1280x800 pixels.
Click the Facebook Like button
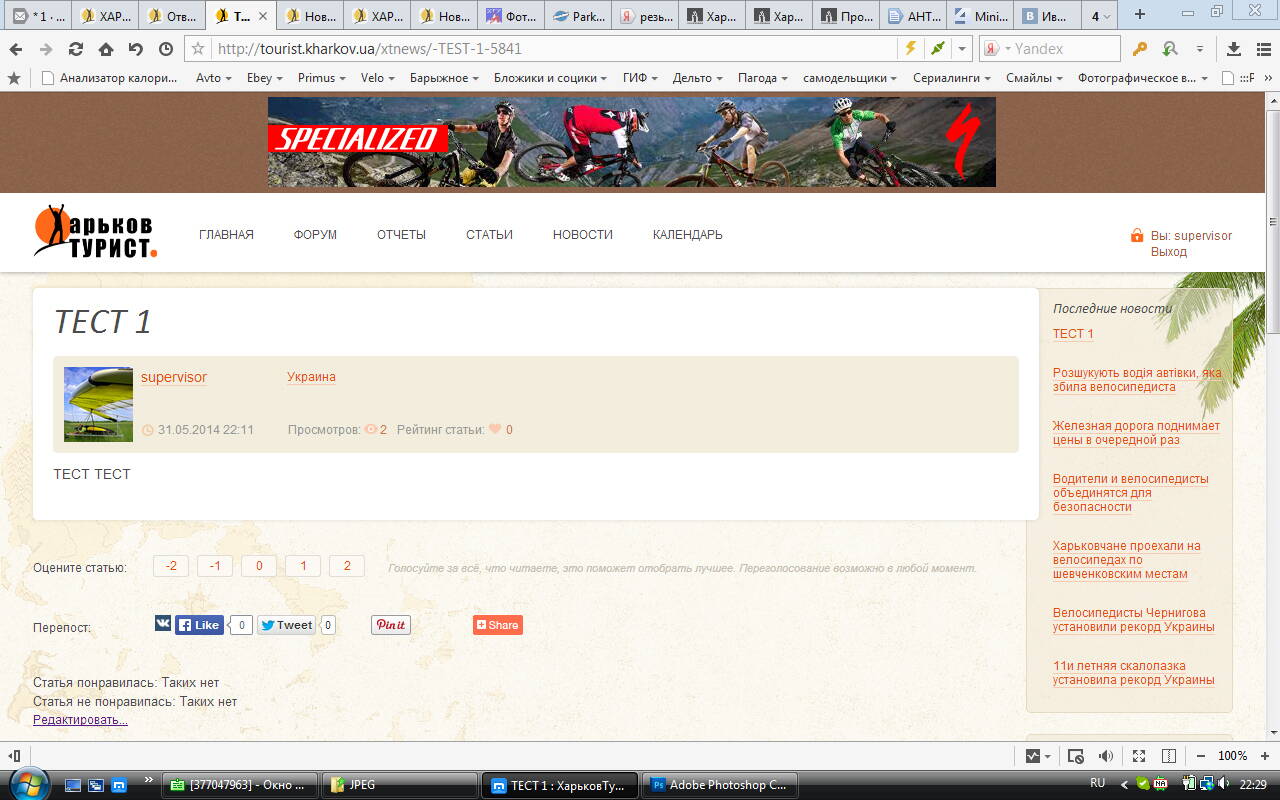coord(199,625)
